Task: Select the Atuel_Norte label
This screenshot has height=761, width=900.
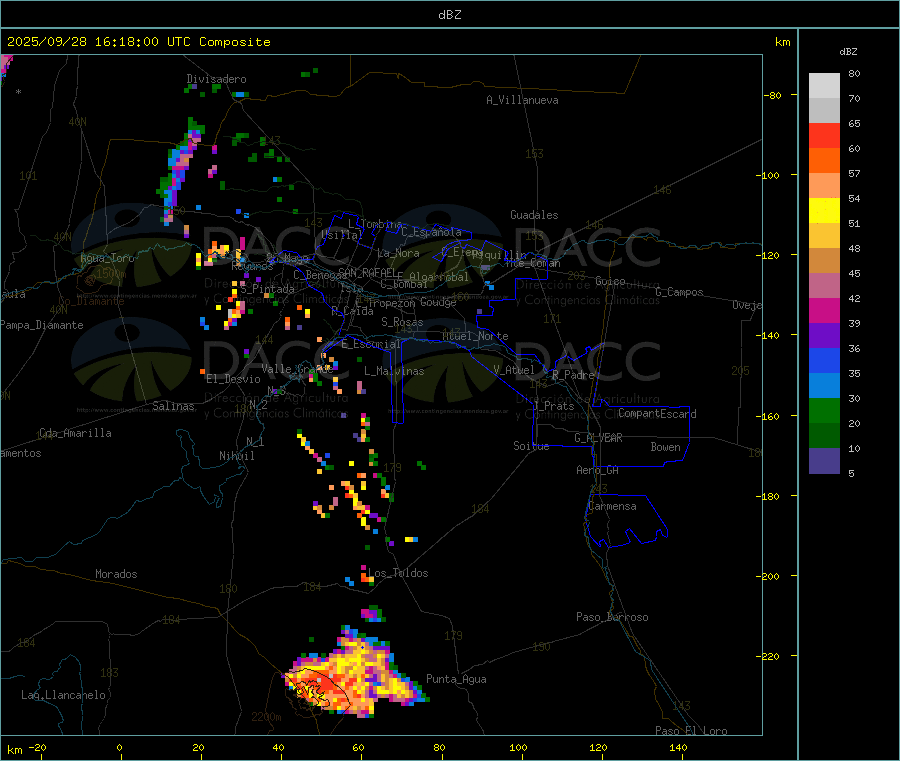Action: pyautogui.click(x=475, y=336)
